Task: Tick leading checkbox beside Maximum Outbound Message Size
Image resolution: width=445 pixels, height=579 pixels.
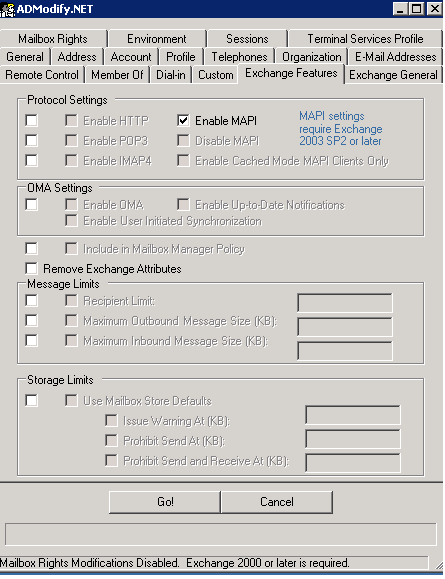Action: click(31, 320)
